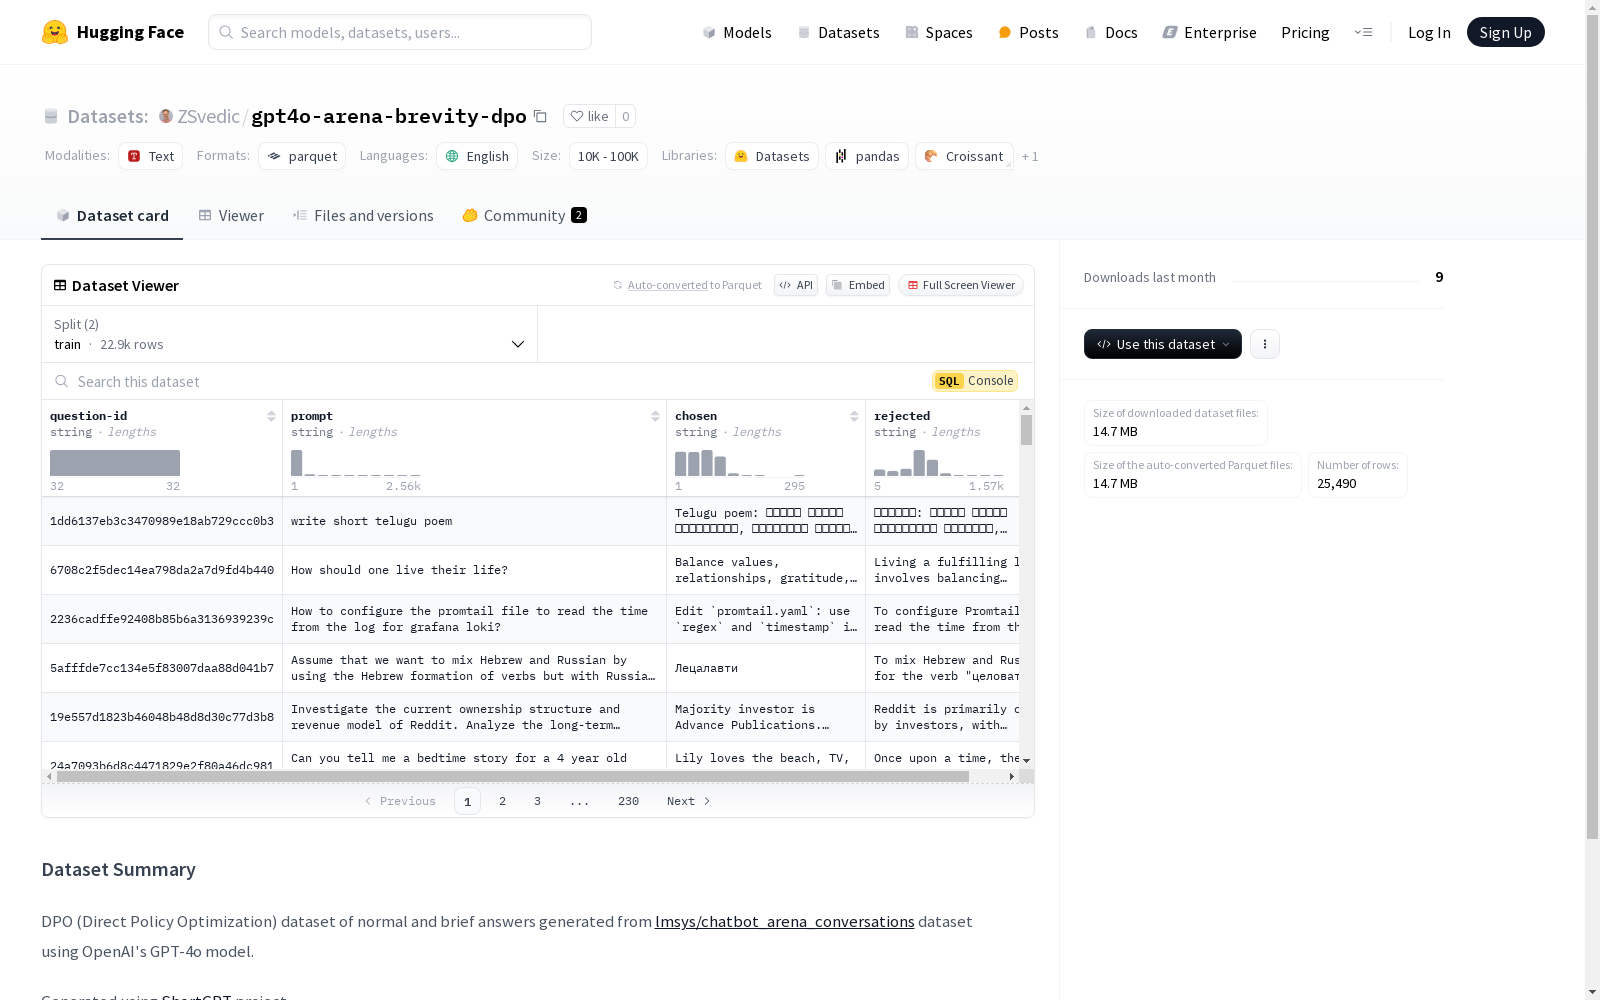The height and width of the screenshot is (1000, 1600).
Task: Open the Docs page
Action: click(1111, 32)
